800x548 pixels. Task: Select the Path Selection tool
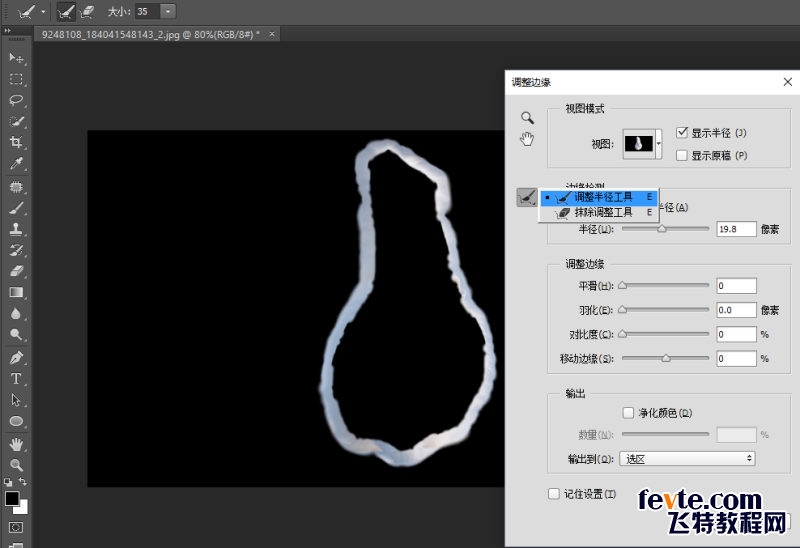(16, 400)
